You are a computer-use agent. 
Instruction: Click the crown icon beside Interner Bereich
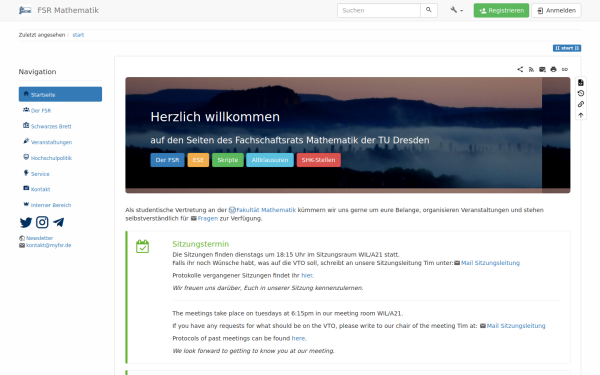[x=26, y=204]
